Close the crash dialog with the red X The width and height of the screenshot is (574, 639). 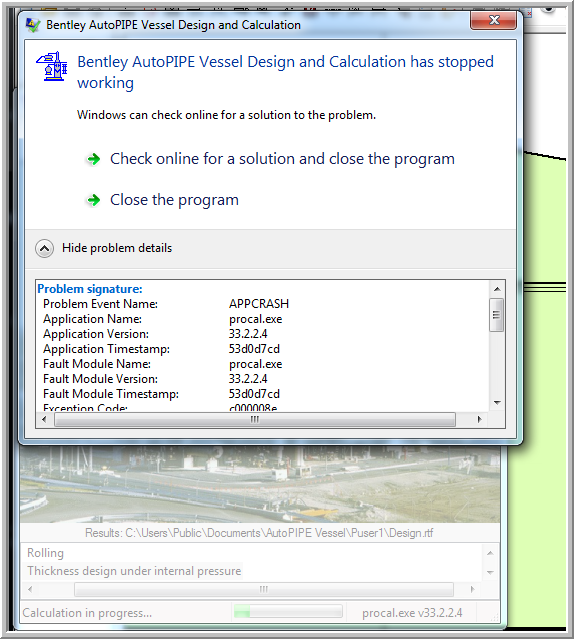coord(493,20)
